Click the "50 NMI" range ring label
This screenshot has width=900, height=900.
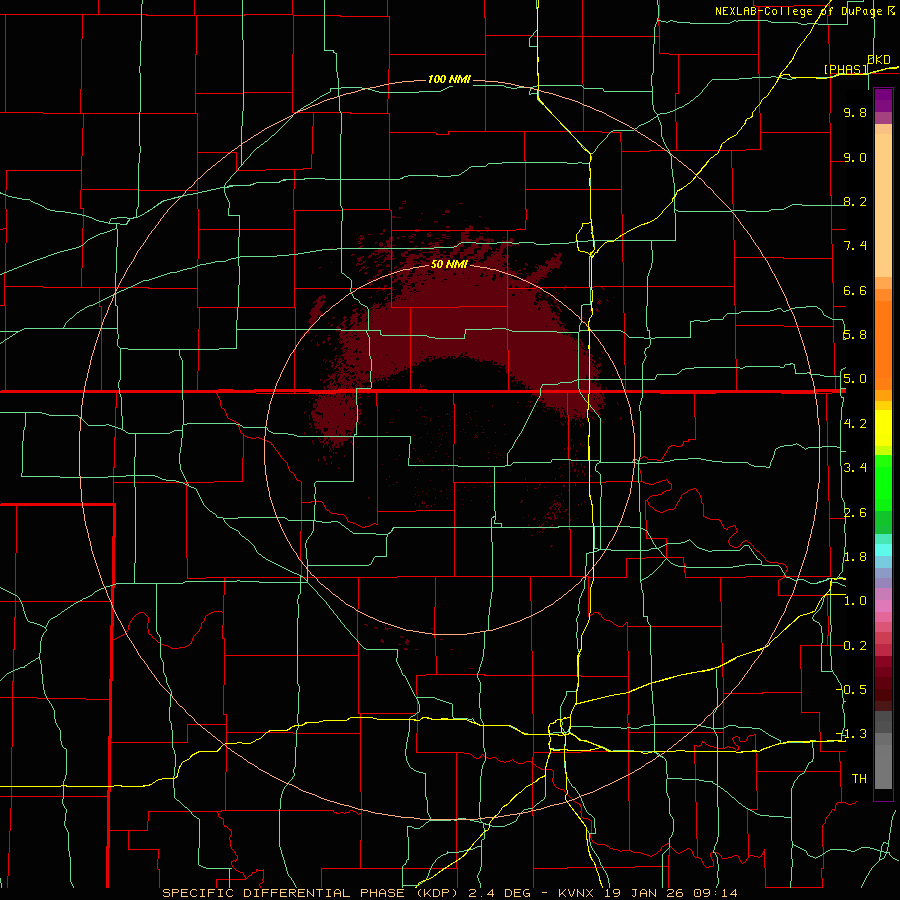tap(449, 264)
